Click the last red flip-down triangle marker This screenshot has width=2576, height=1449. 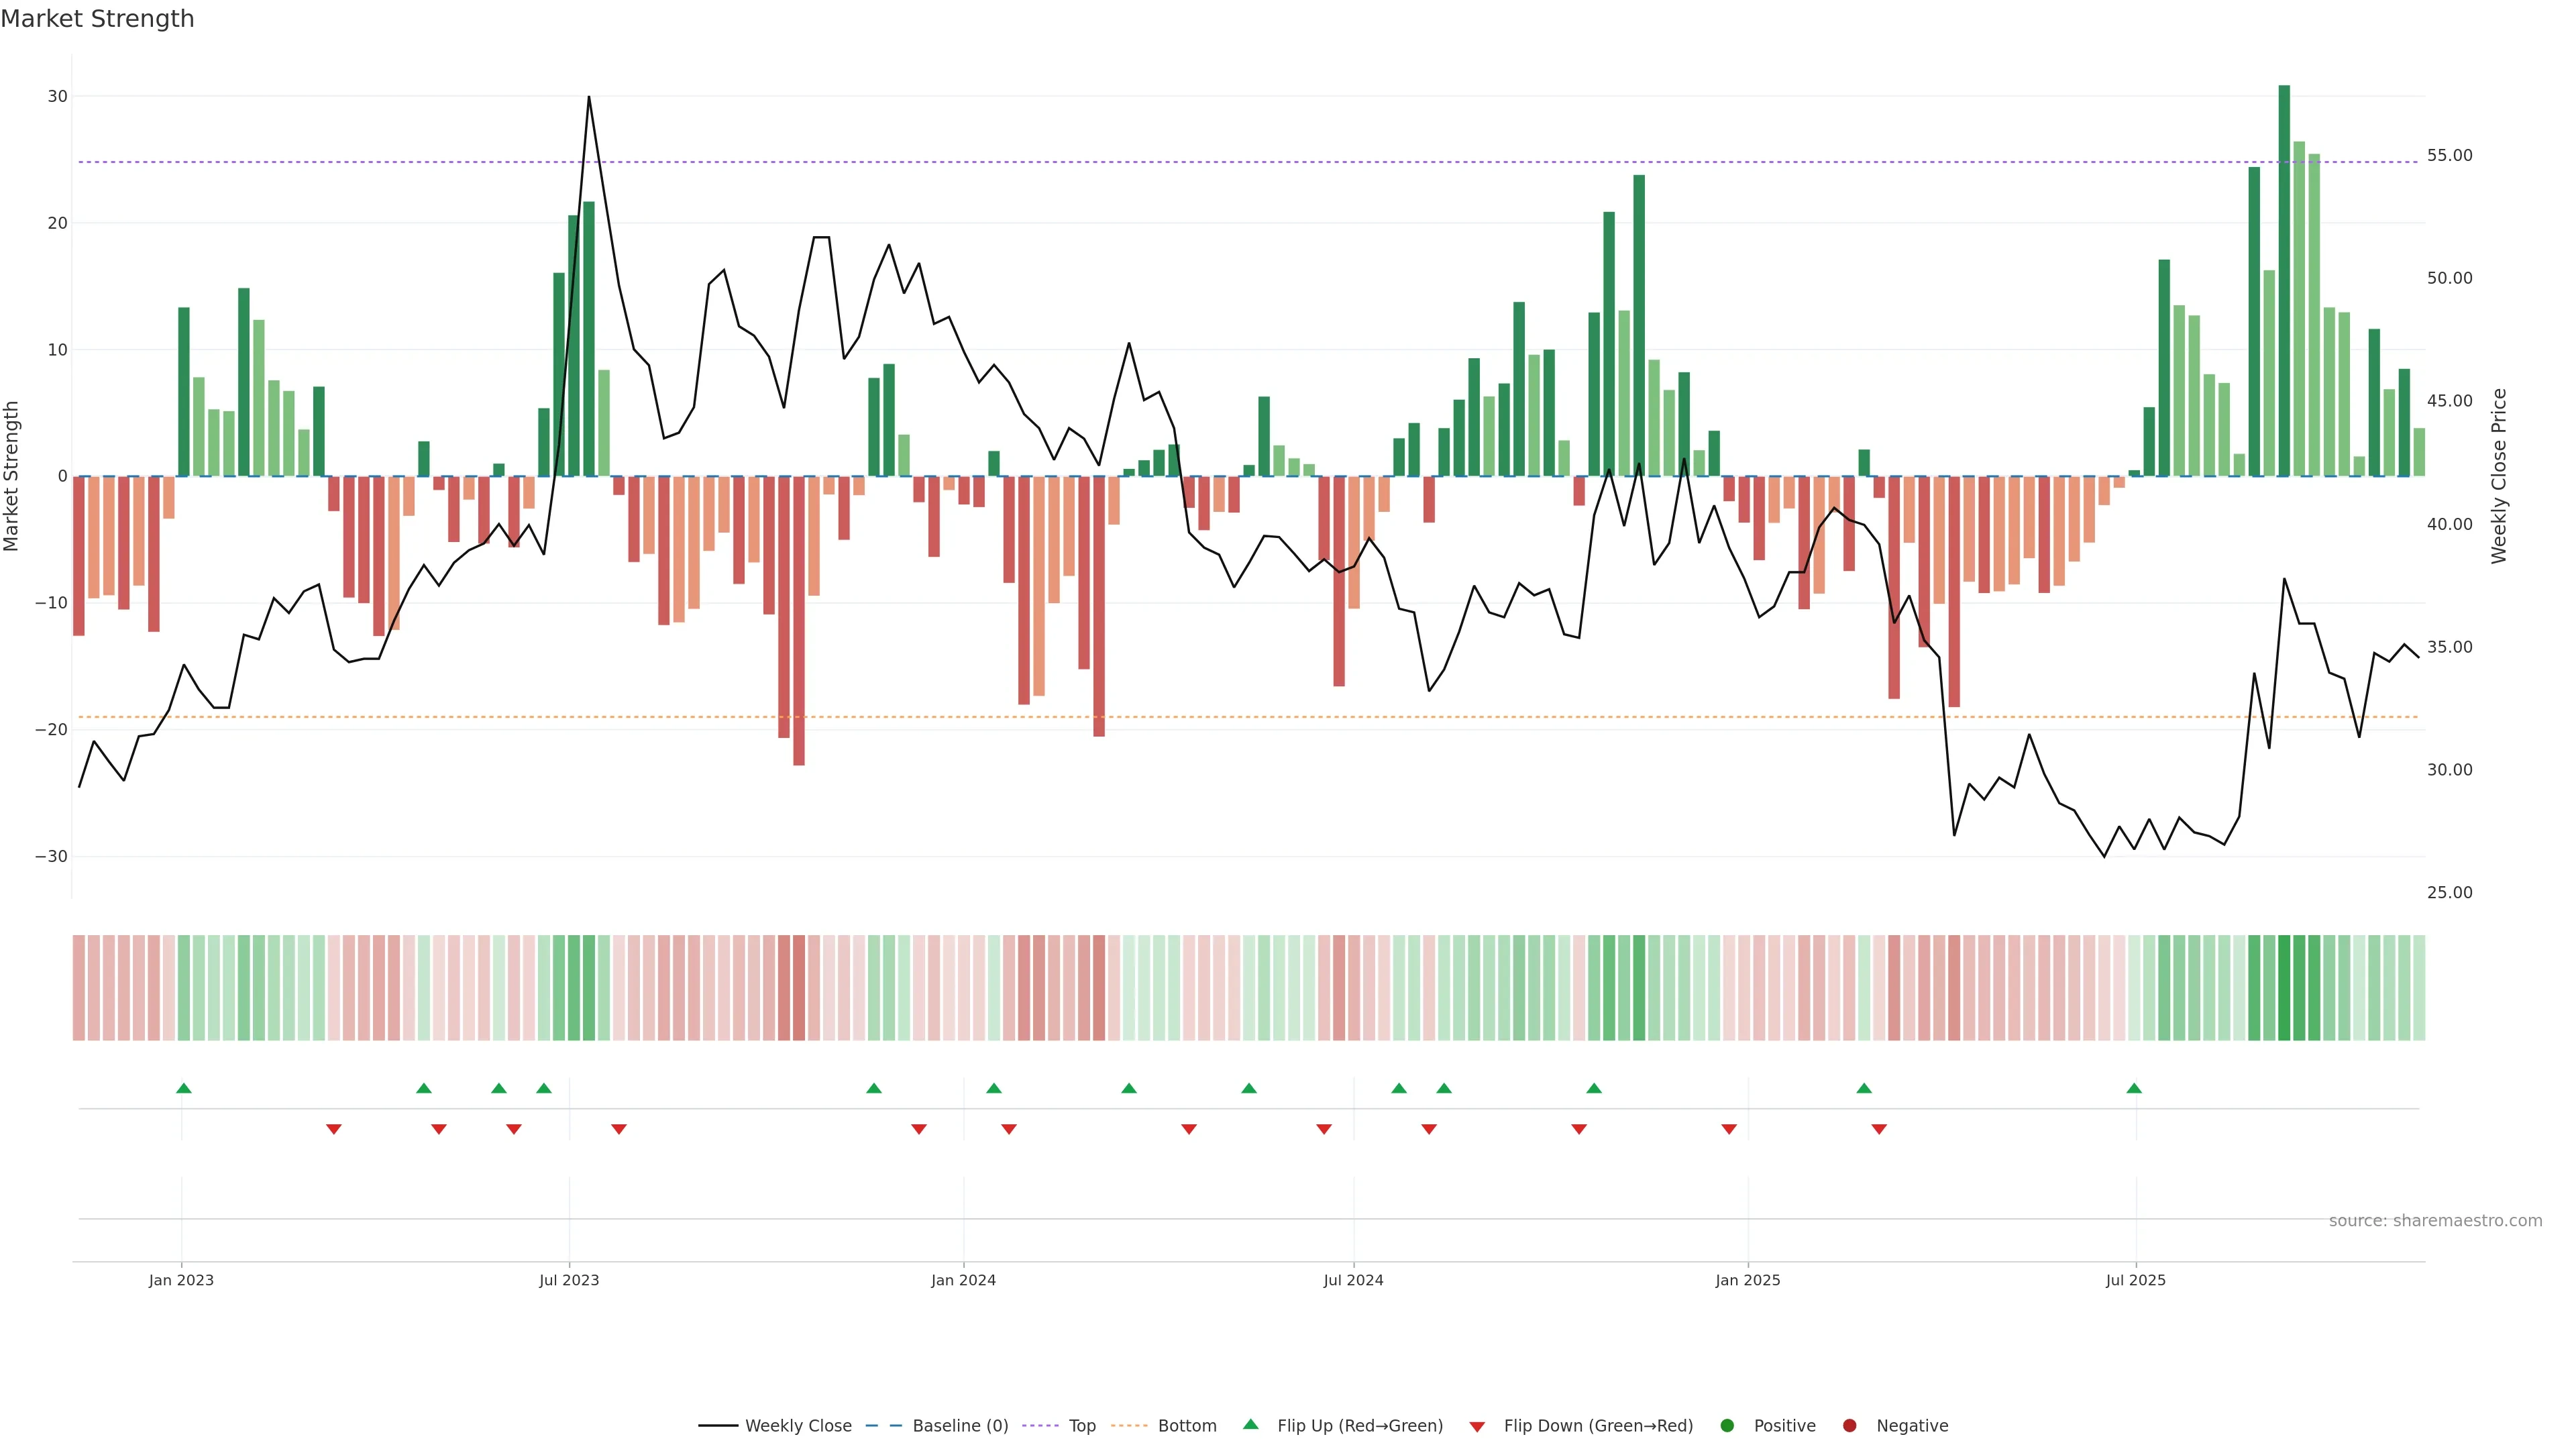[x=1879, y=1129]
